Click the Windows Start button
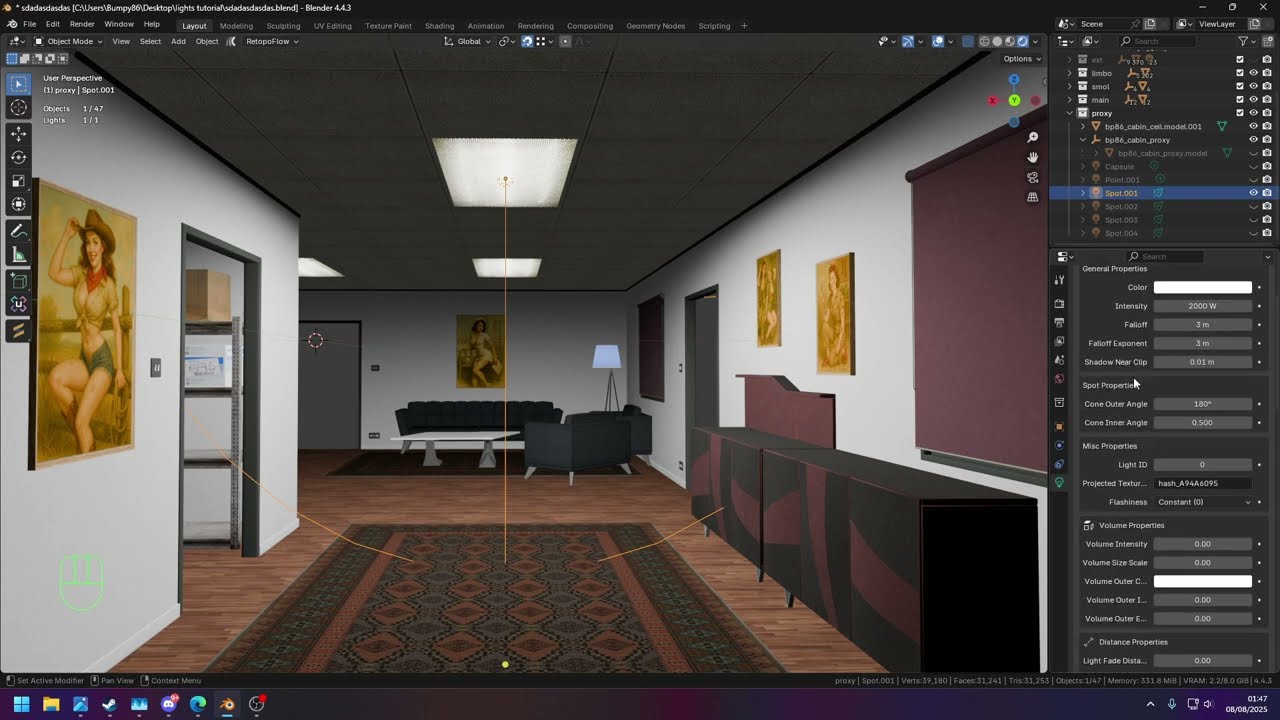 pos(21,704)
